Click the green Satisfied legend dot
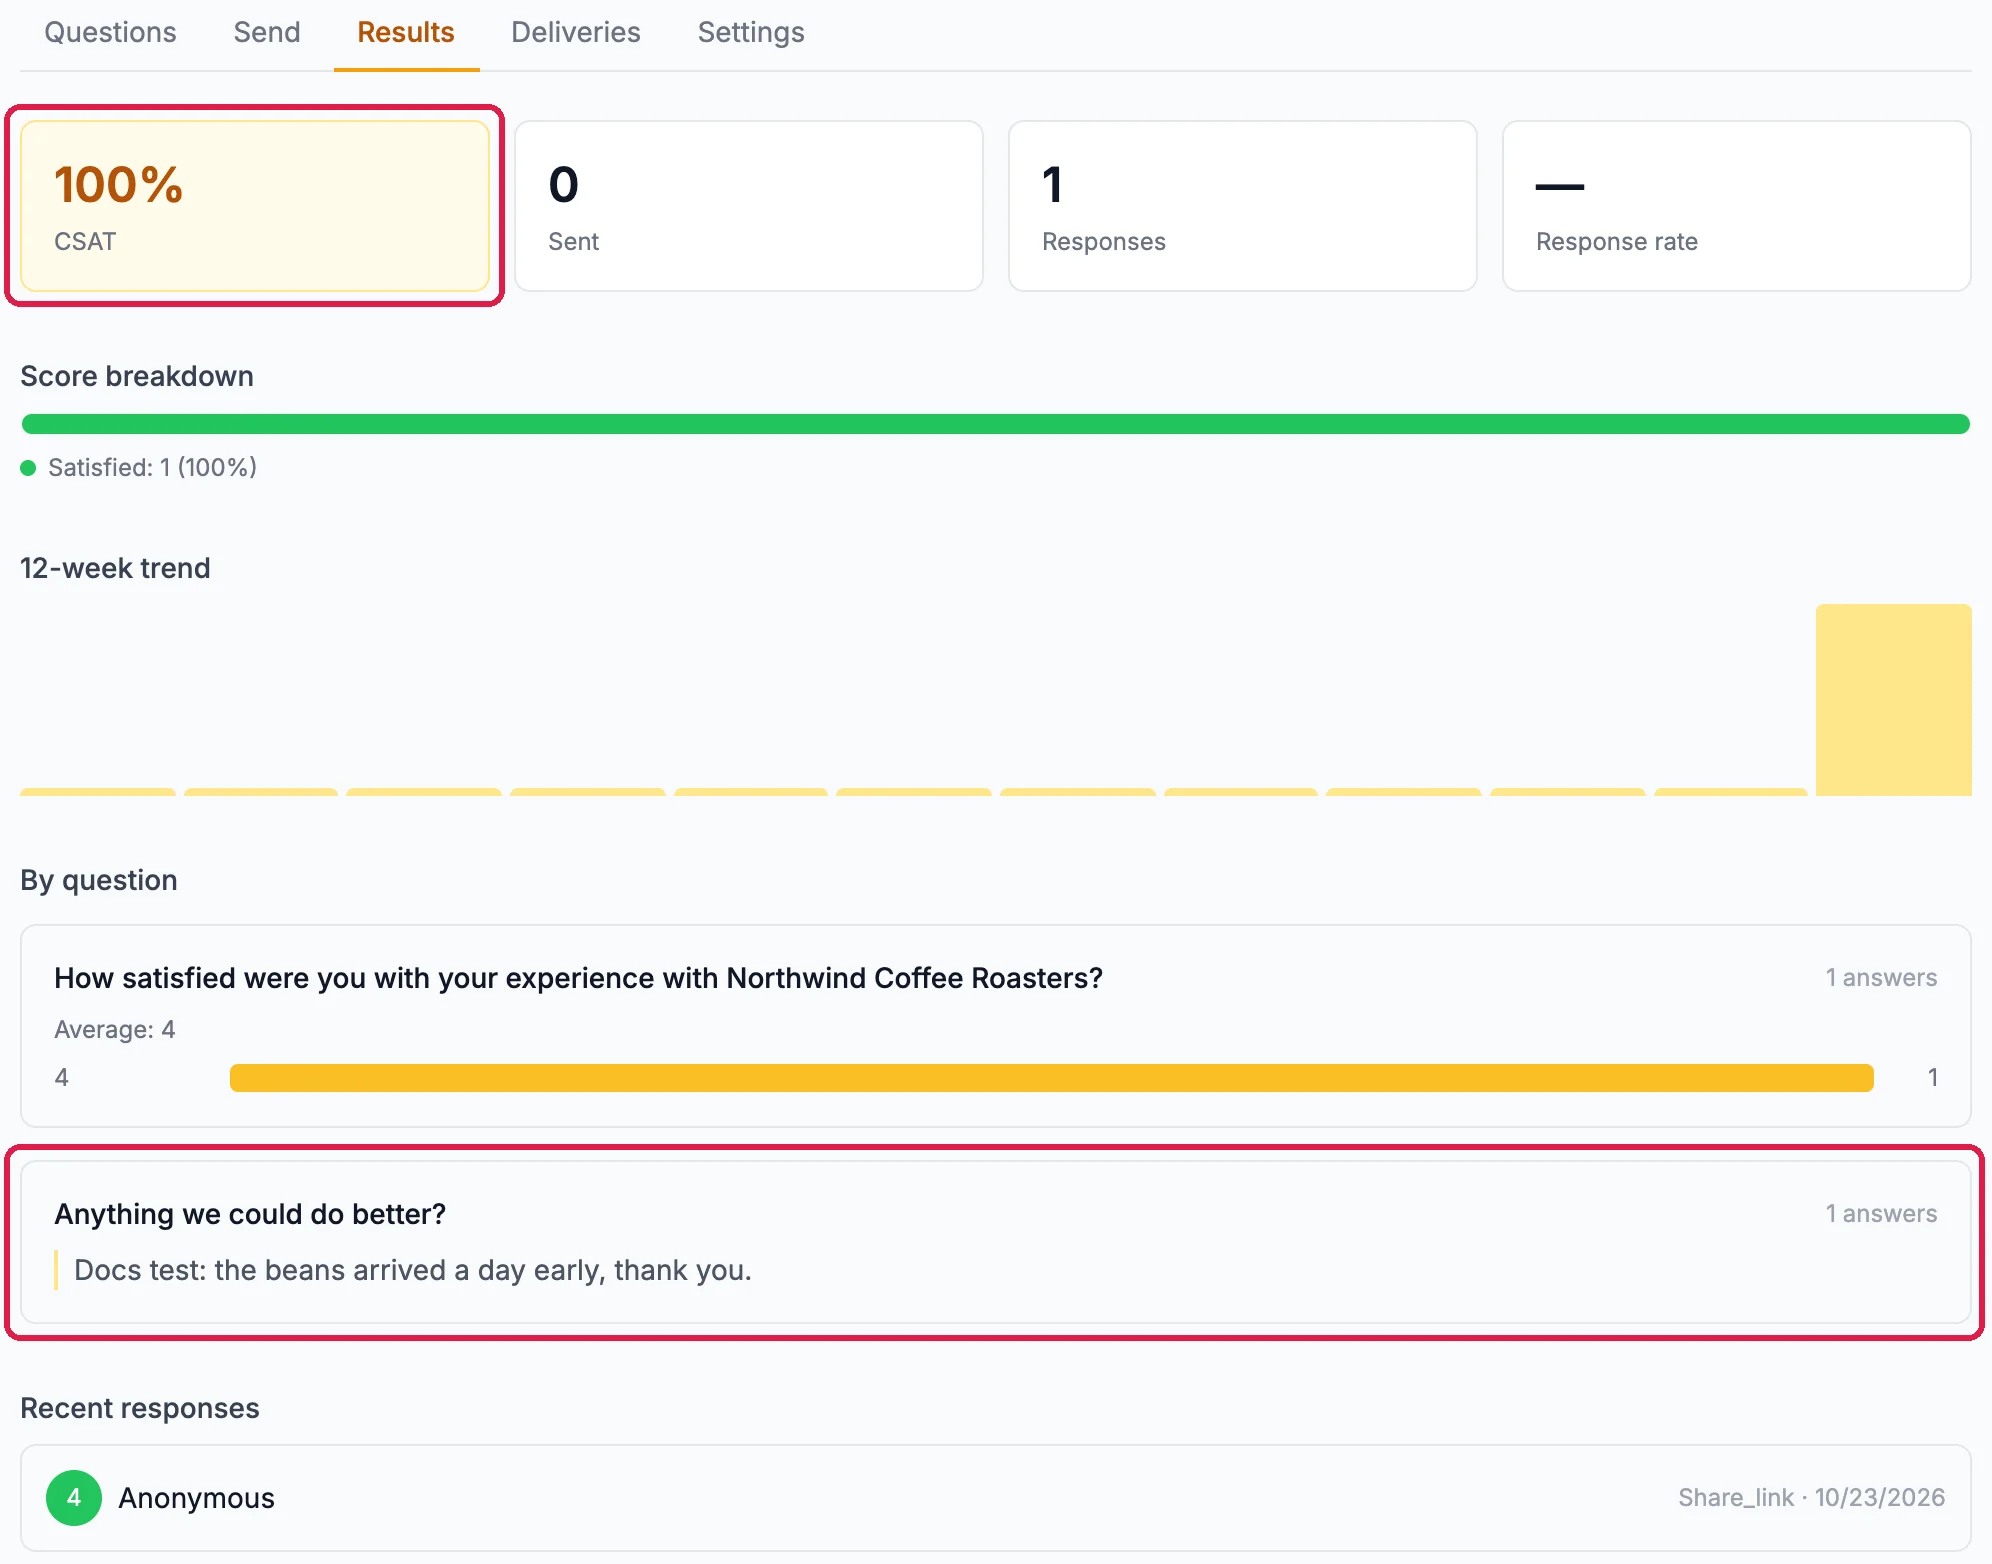The height and width of the screenshot is (1564, 1992). pyautogui.click(x=29, y=468)
